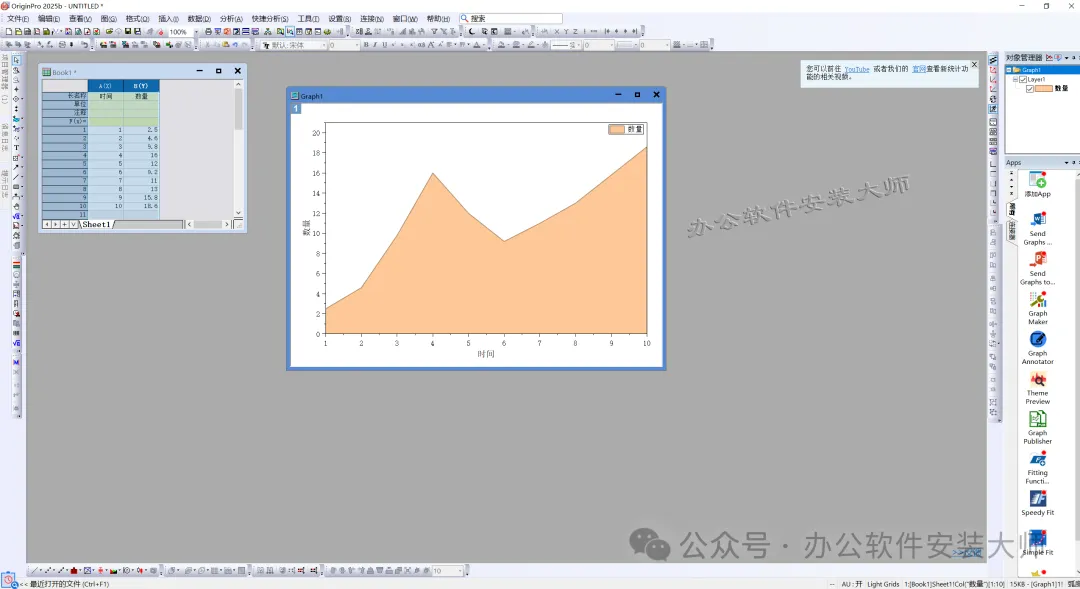1080x589 pixels.
Task: Click the Print icon in the toolbar
Action: pyautogui.click(x=208, y=32)
